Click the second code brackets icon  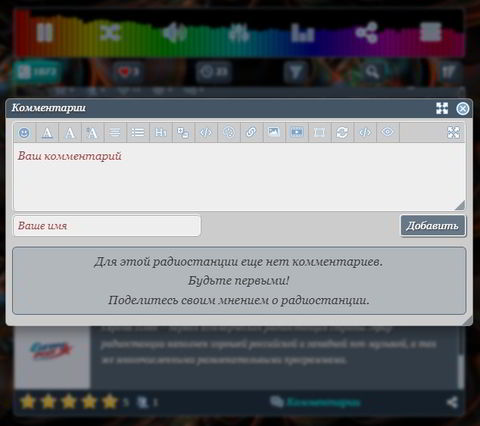pyautogui.click(x=365, y=133)
